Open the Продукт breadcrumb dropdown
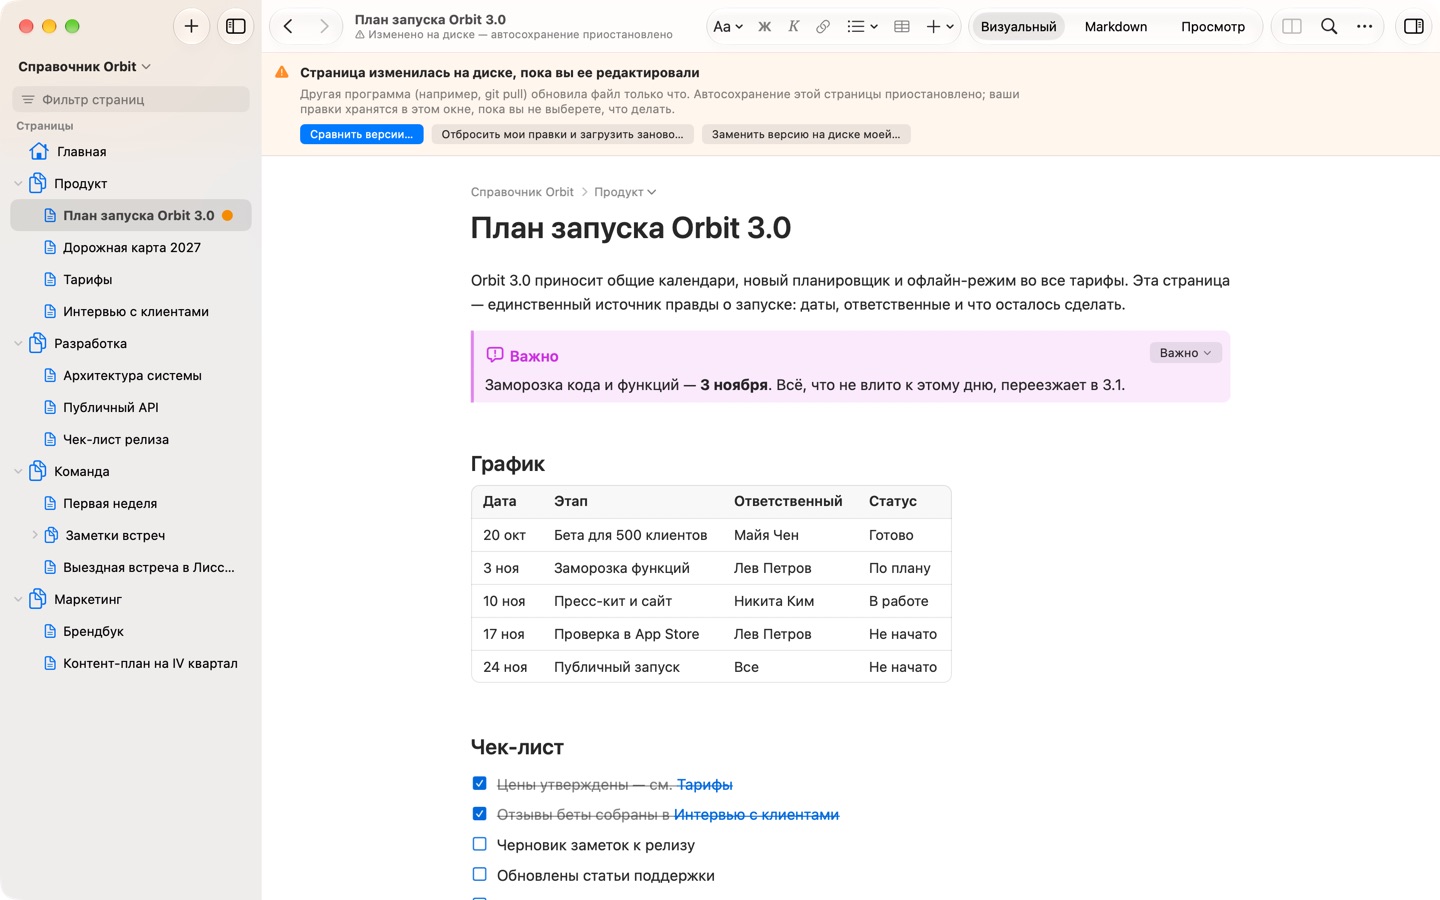The width and height of the screenshot is (1440, 900). (x=625, y=192)
